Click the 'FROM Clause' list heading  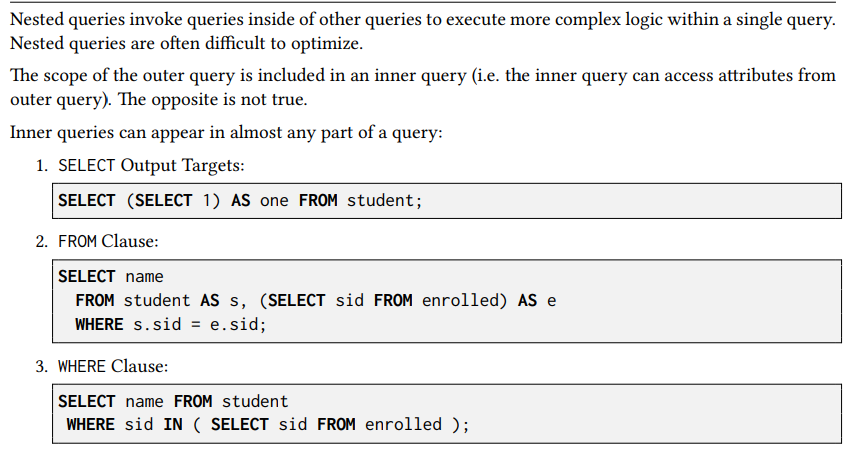tap(108, 241)
